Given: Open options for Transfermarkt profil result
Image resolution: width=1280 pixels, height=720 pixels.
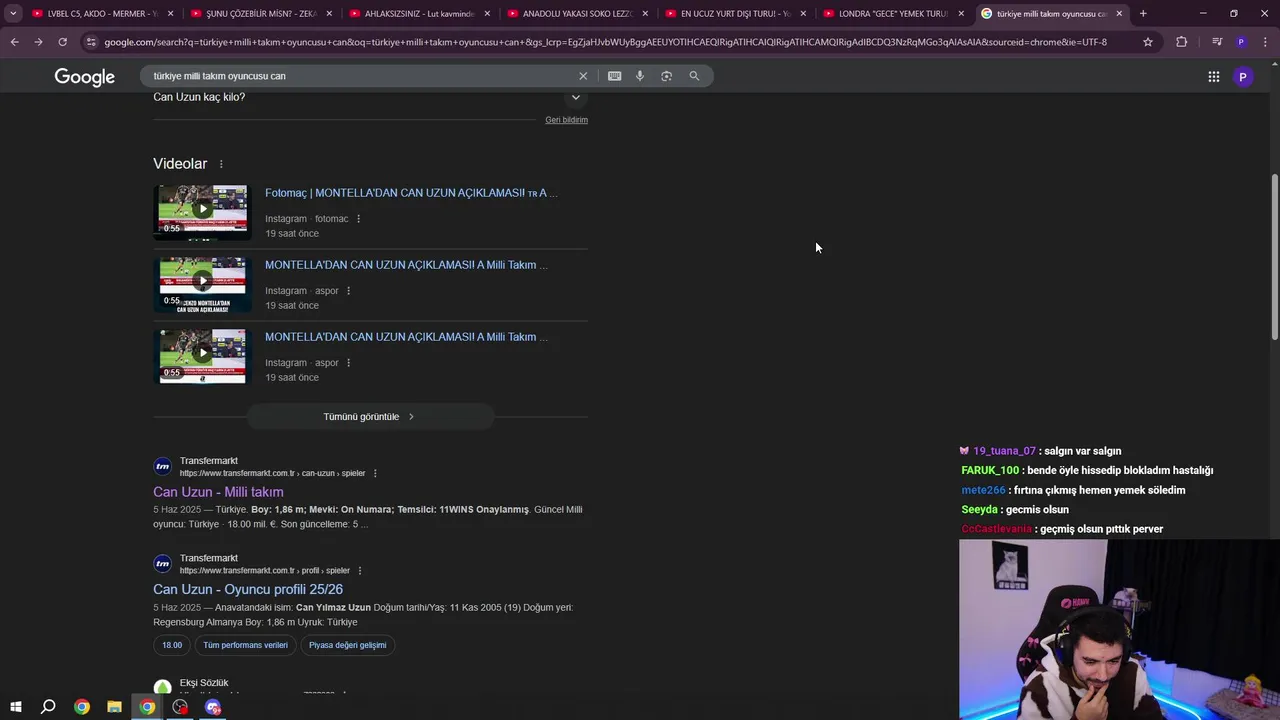Looking at the screenshot, I should tap(359, 571).
